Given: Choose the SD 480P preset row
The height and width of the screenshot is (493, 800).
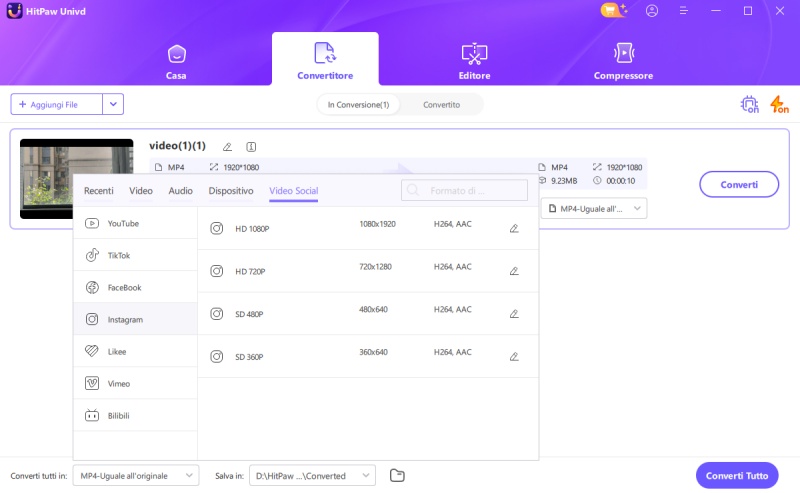Looking at the screenshot, I should click(368, 314).
